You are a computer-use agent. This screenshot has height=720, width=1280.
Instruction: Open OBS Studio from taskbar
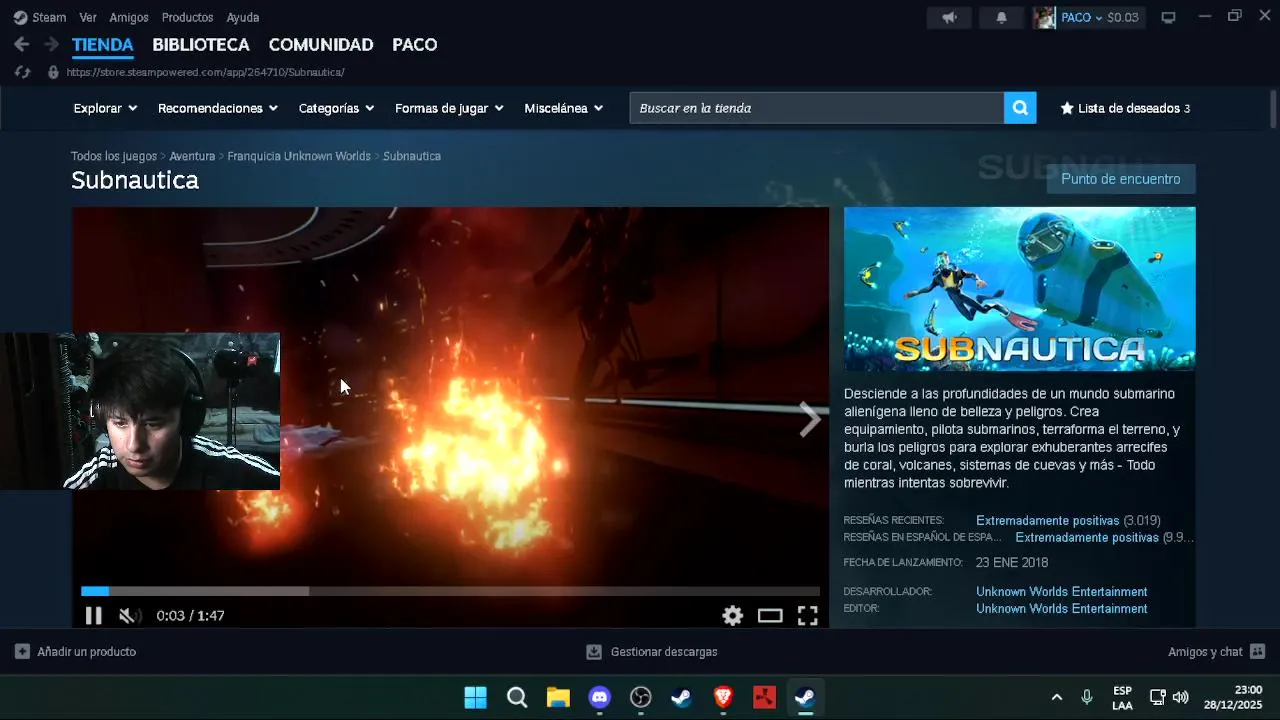(641, 697)
